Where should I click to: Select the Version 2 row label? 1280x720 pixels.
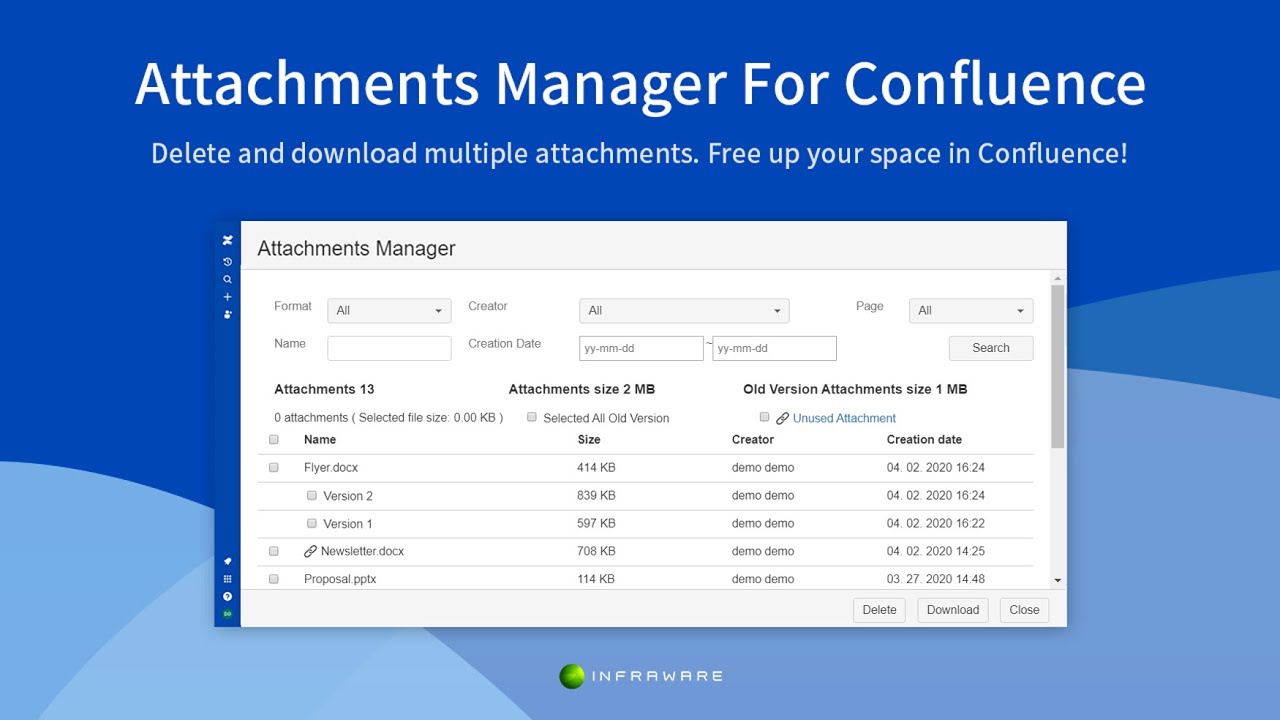pos(348,496)
